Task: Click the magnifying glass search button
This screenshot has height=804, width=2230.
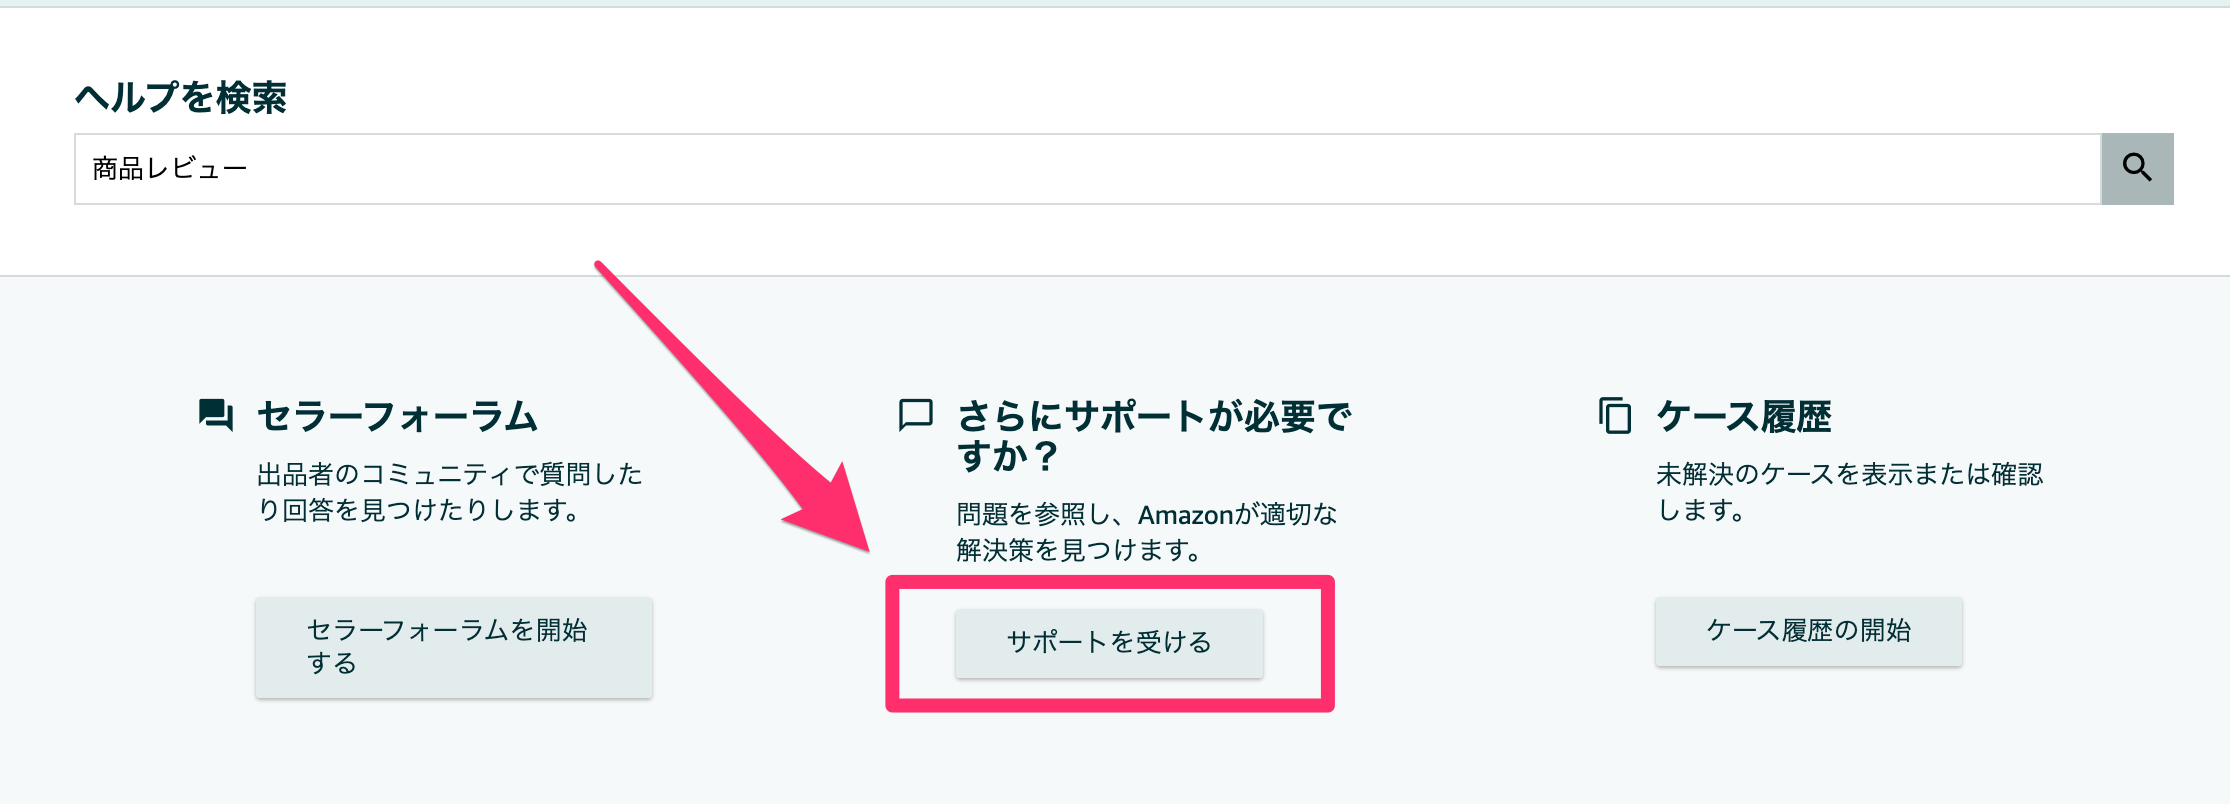Action: click(x=2137, y=168)
